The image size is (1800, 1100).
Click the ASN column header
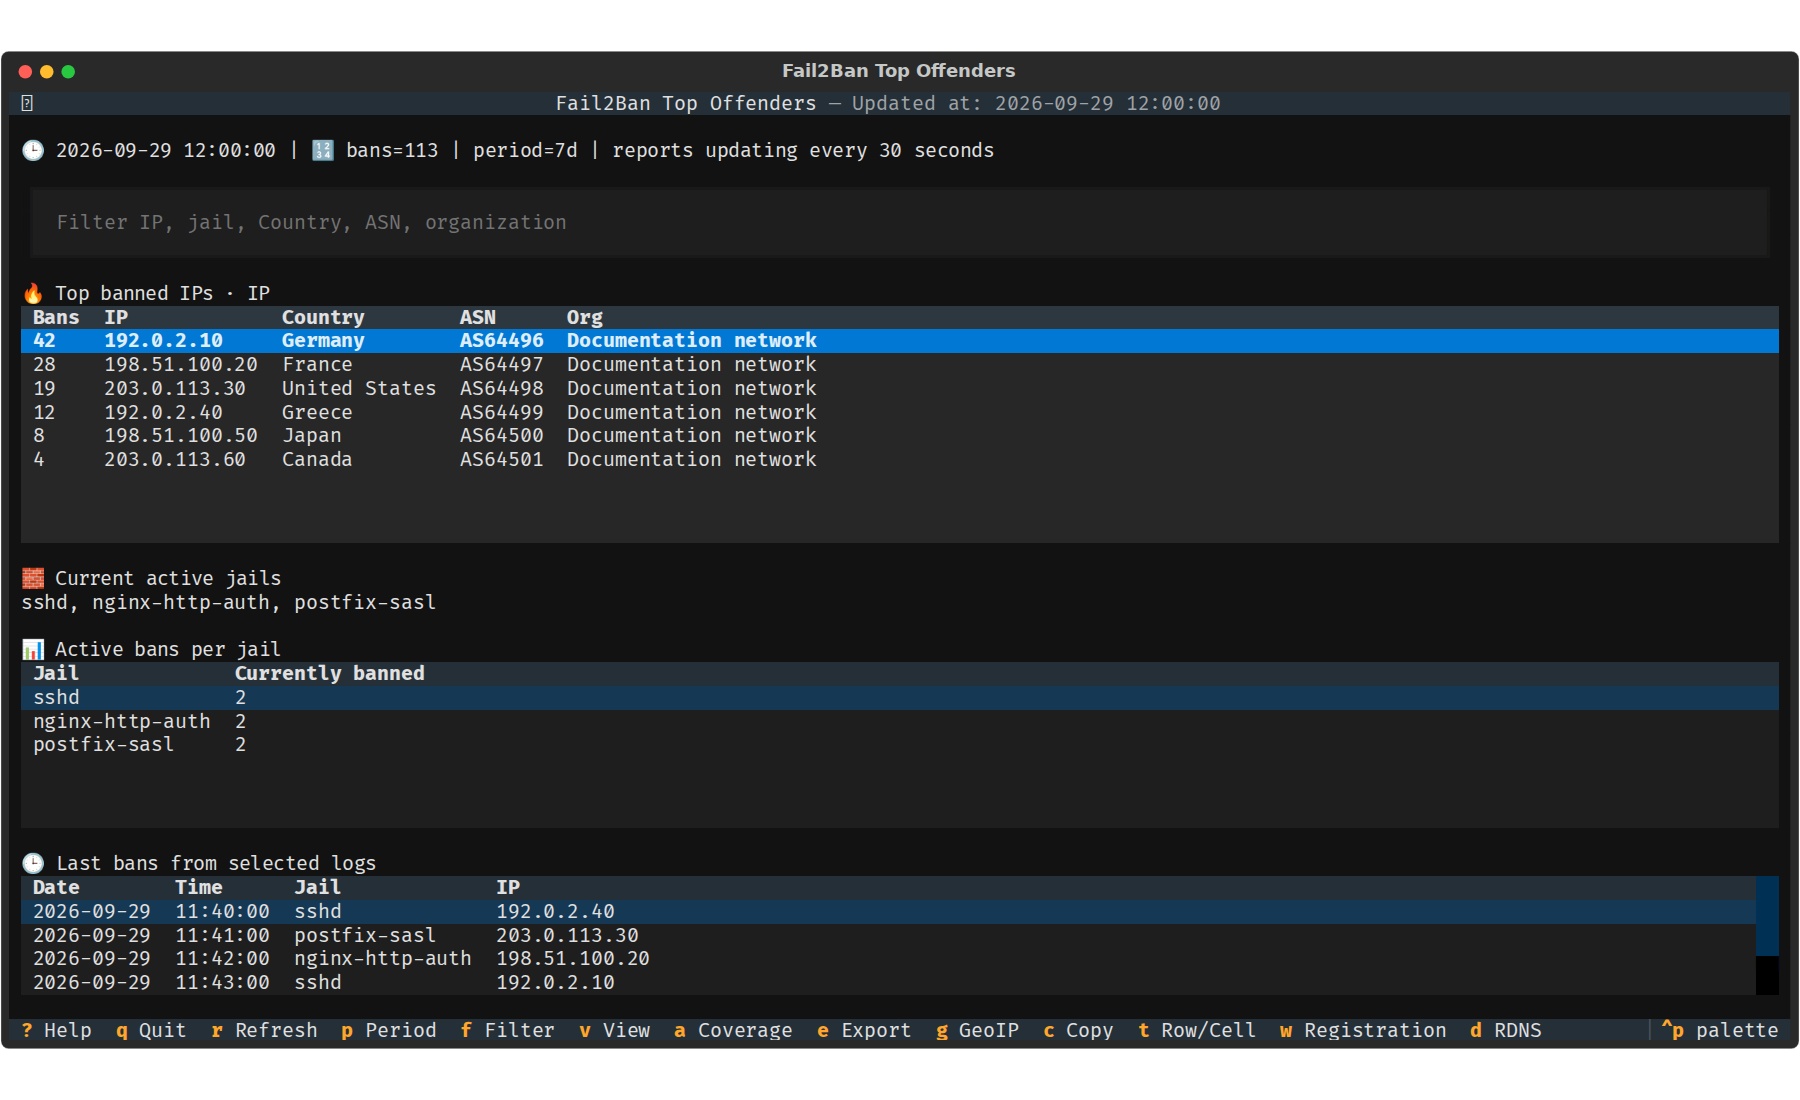tap(478, 317)
